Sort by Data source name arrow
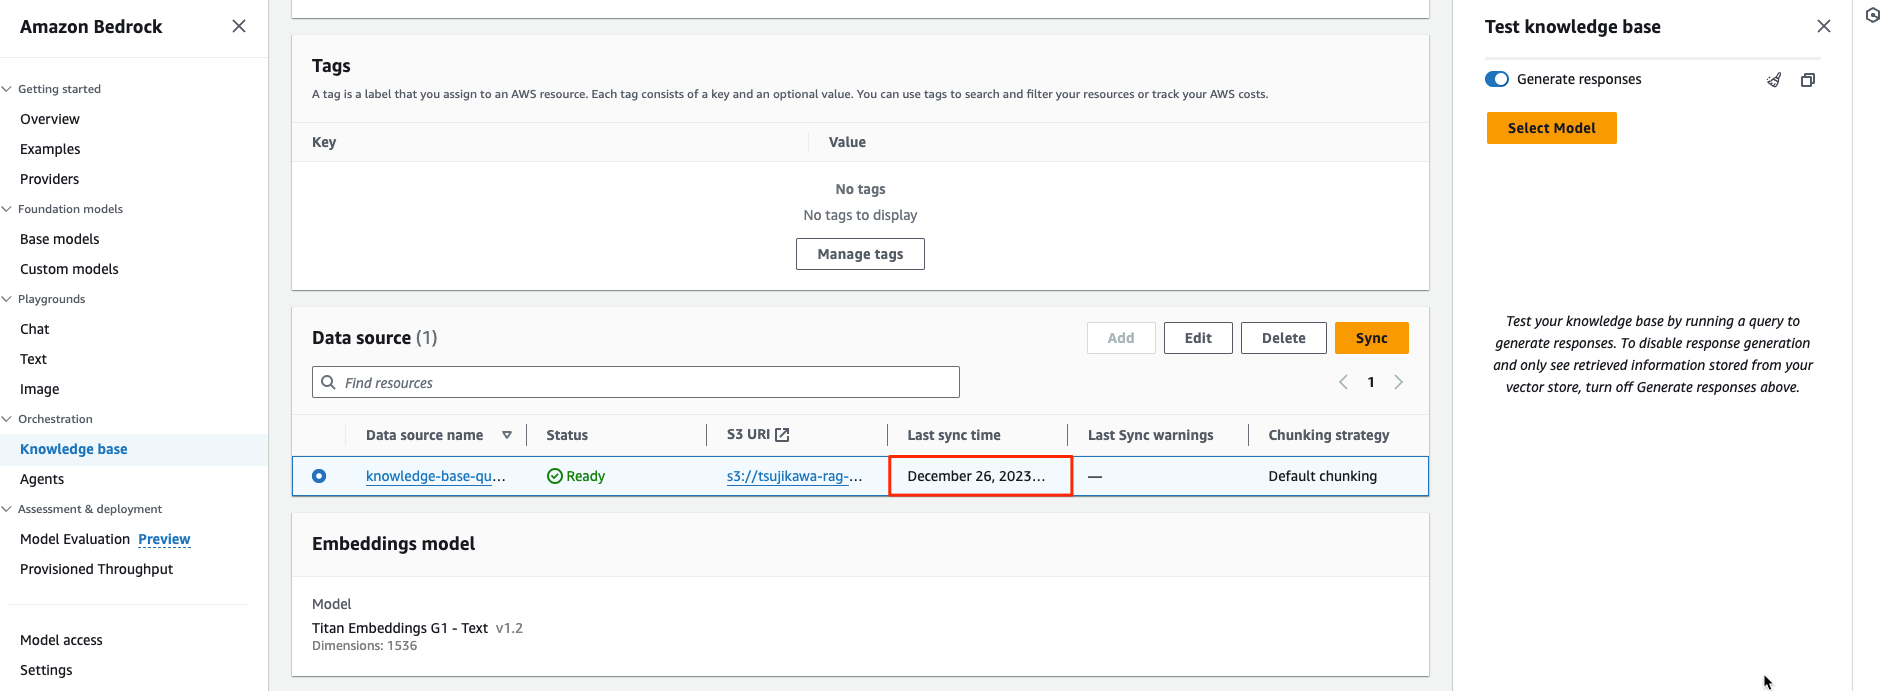Image resolution: width=1880 pixels, height=691 pixels. (507, 435)
